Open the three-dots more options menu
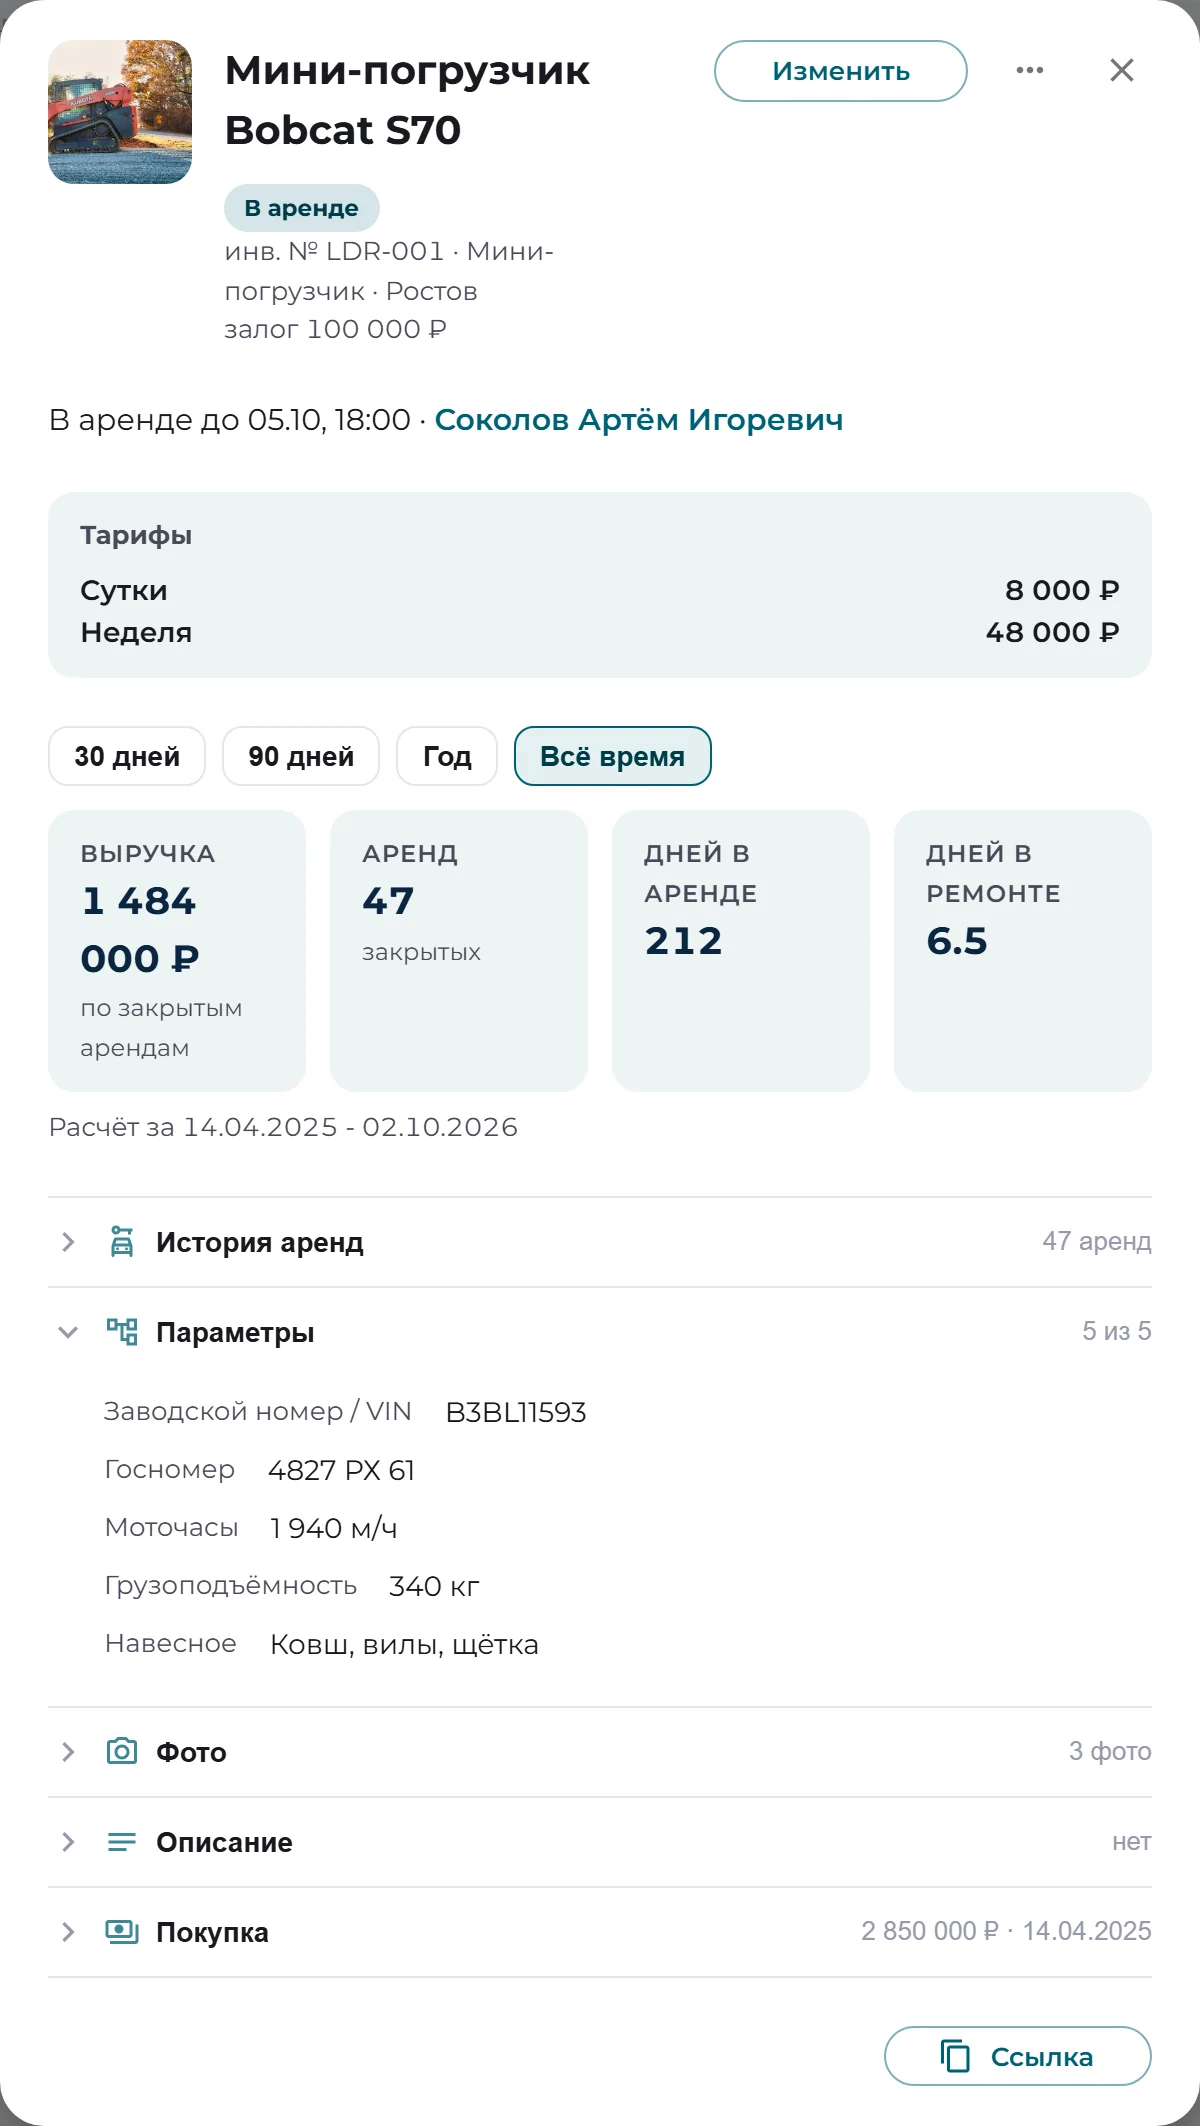The width and height of the screenshot is (1200, 2126). click(x=1030, y=70)
